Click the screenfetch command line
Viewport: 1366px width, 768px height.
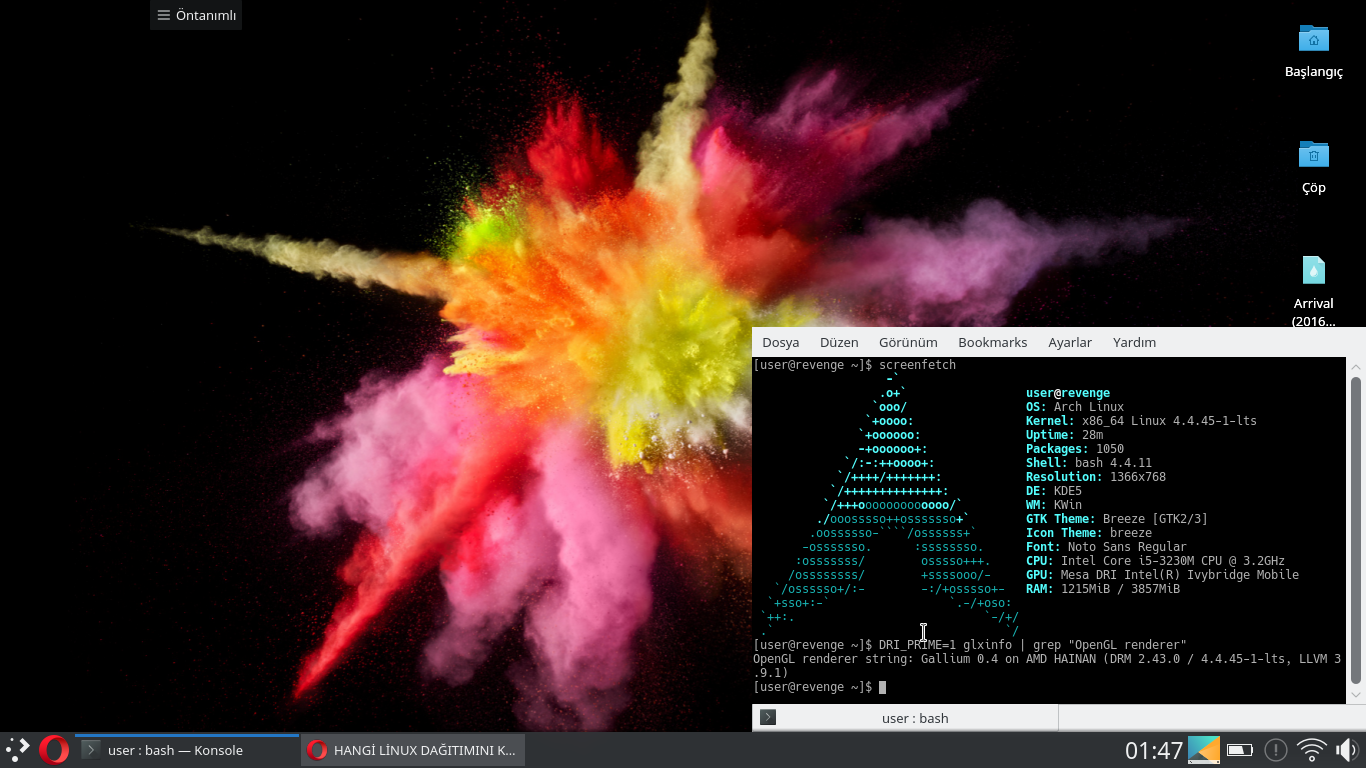click(x=855, y=365)
